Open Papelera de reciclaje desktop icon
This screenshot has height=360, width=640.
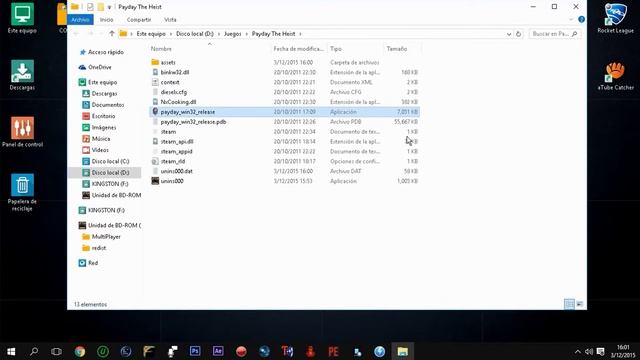[22, 192]
